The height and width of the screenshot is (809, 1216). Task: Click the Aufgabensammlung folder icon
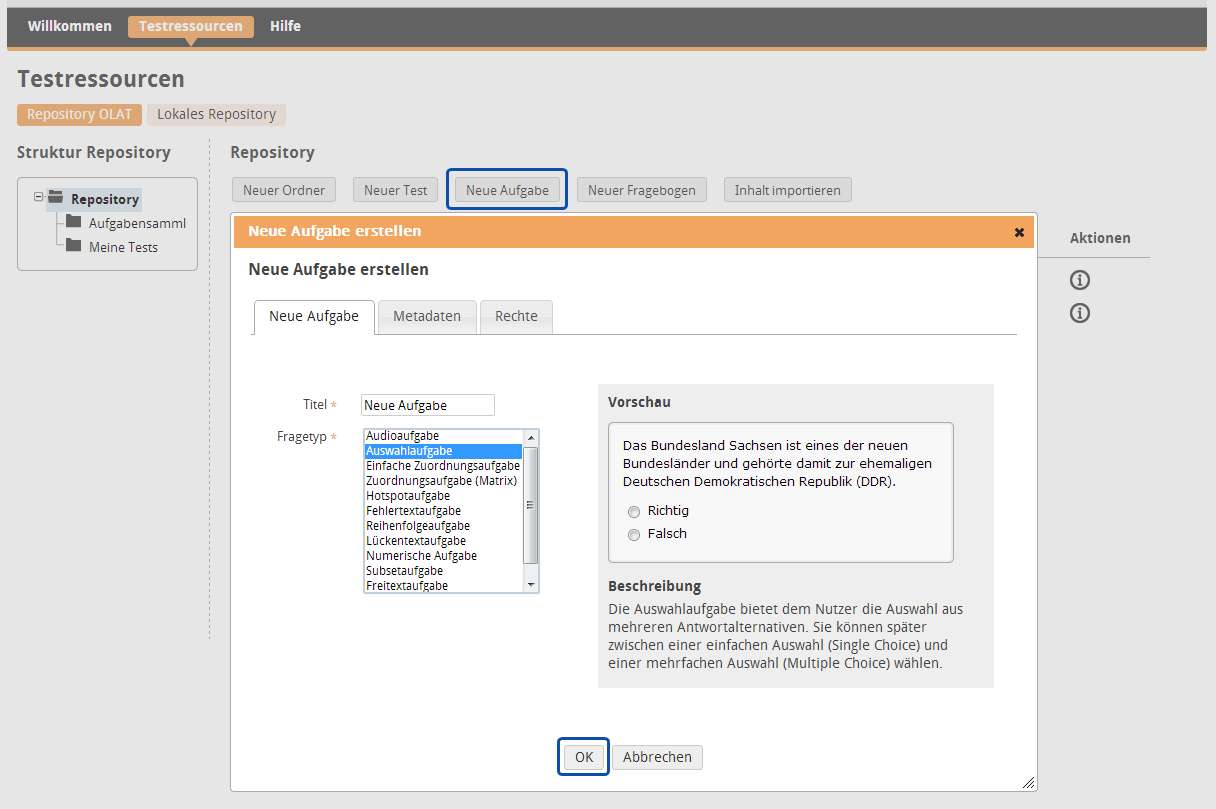[73, 222]
